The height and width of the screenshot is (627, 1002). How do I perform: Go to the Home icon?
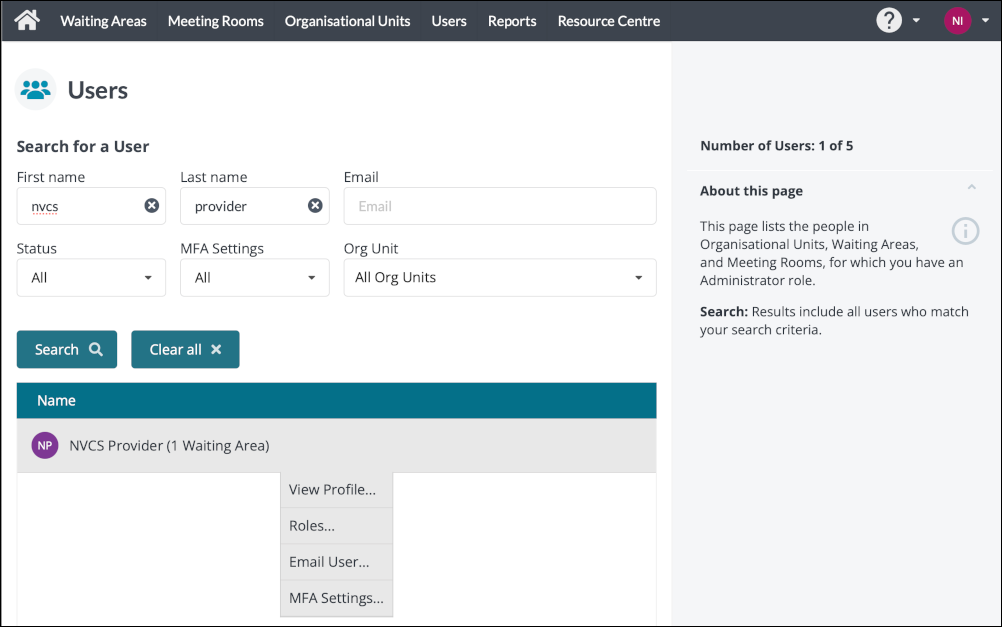click(x=27, y=20)
